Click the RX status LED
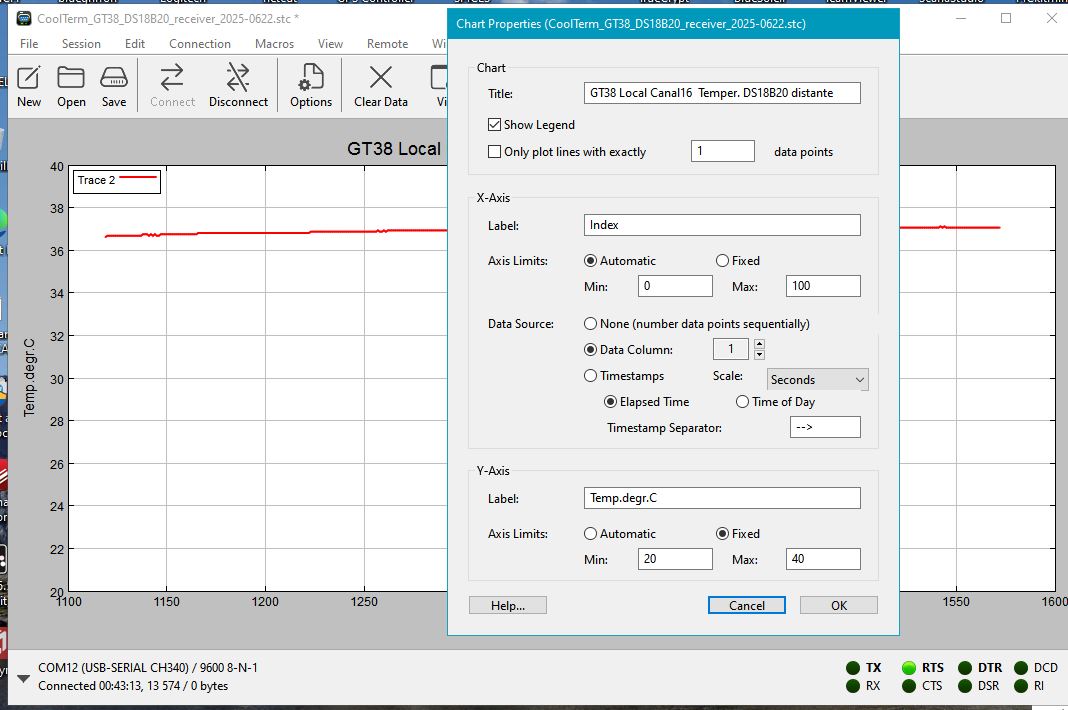 coord(853,686)
